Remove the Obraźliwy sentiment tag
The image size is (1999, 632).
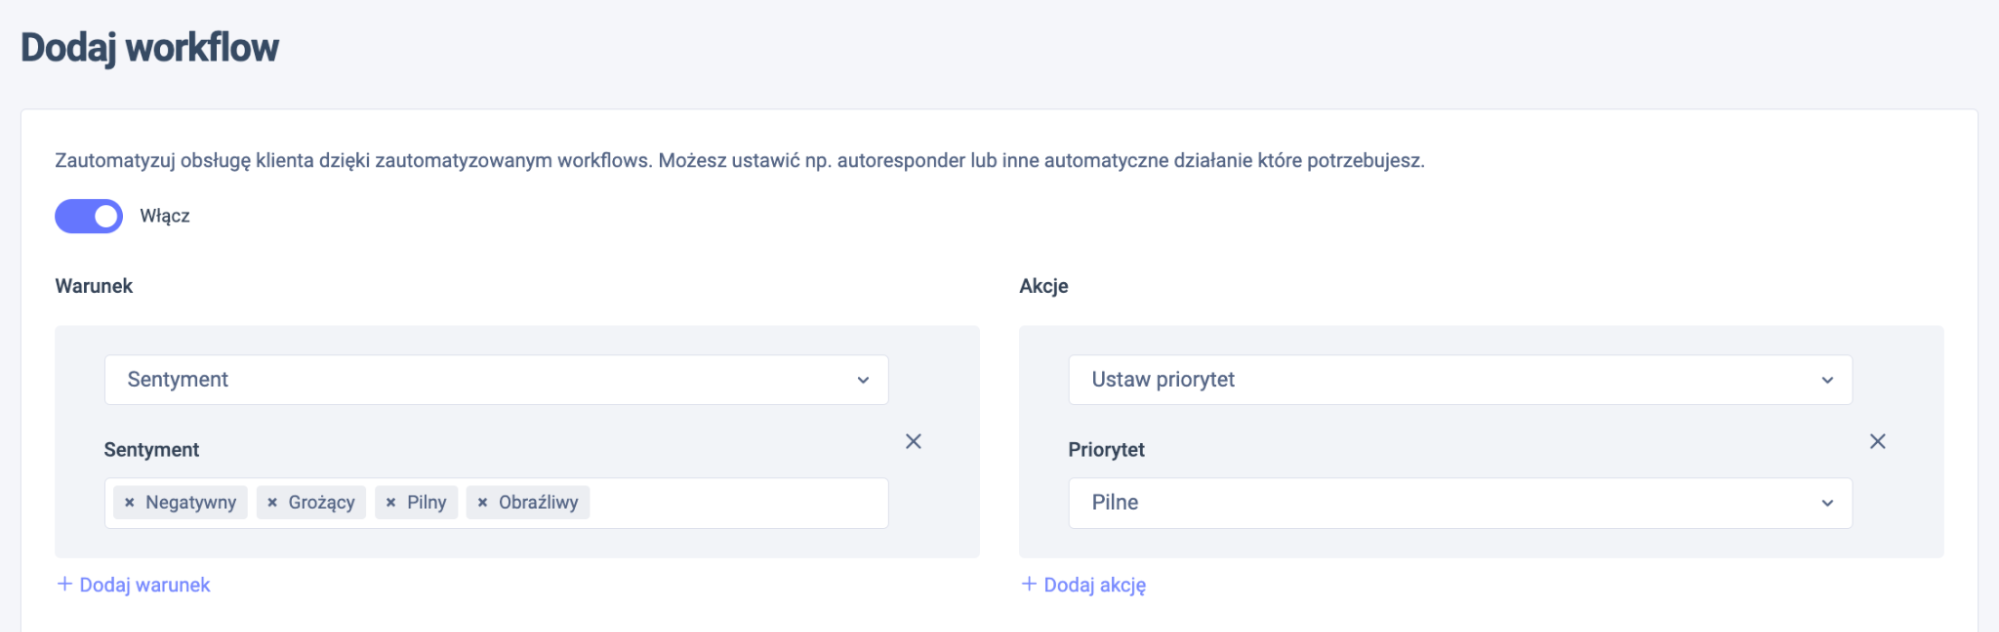tap(482, 503)
